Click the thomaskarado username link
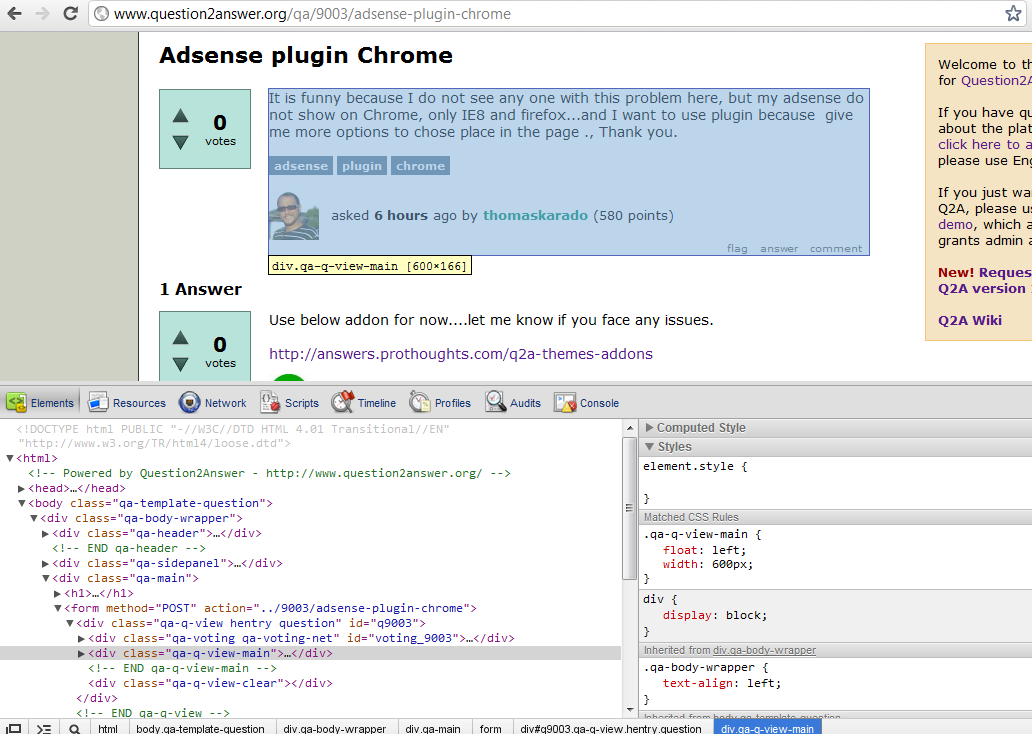Screen dimensions: 1032x734 [x=535, y=215]
